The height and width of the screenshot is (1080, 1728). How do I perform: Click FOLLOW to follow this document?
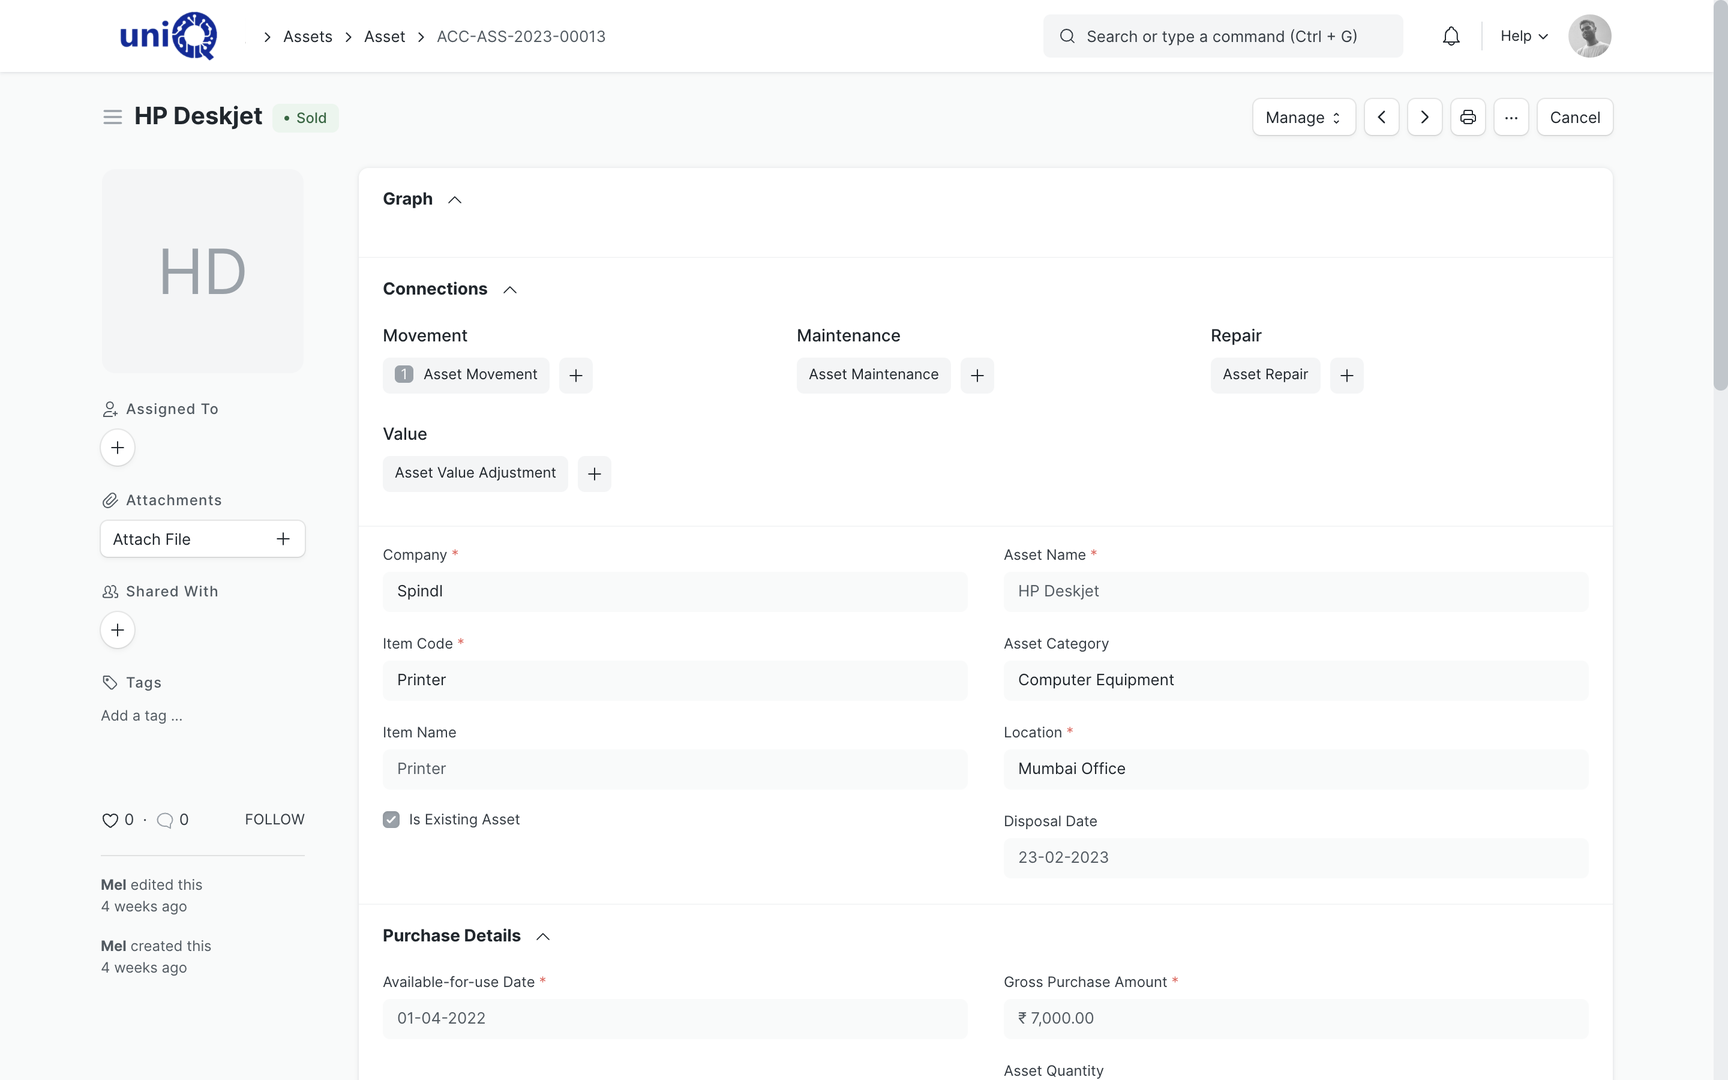tap(274, 820)
